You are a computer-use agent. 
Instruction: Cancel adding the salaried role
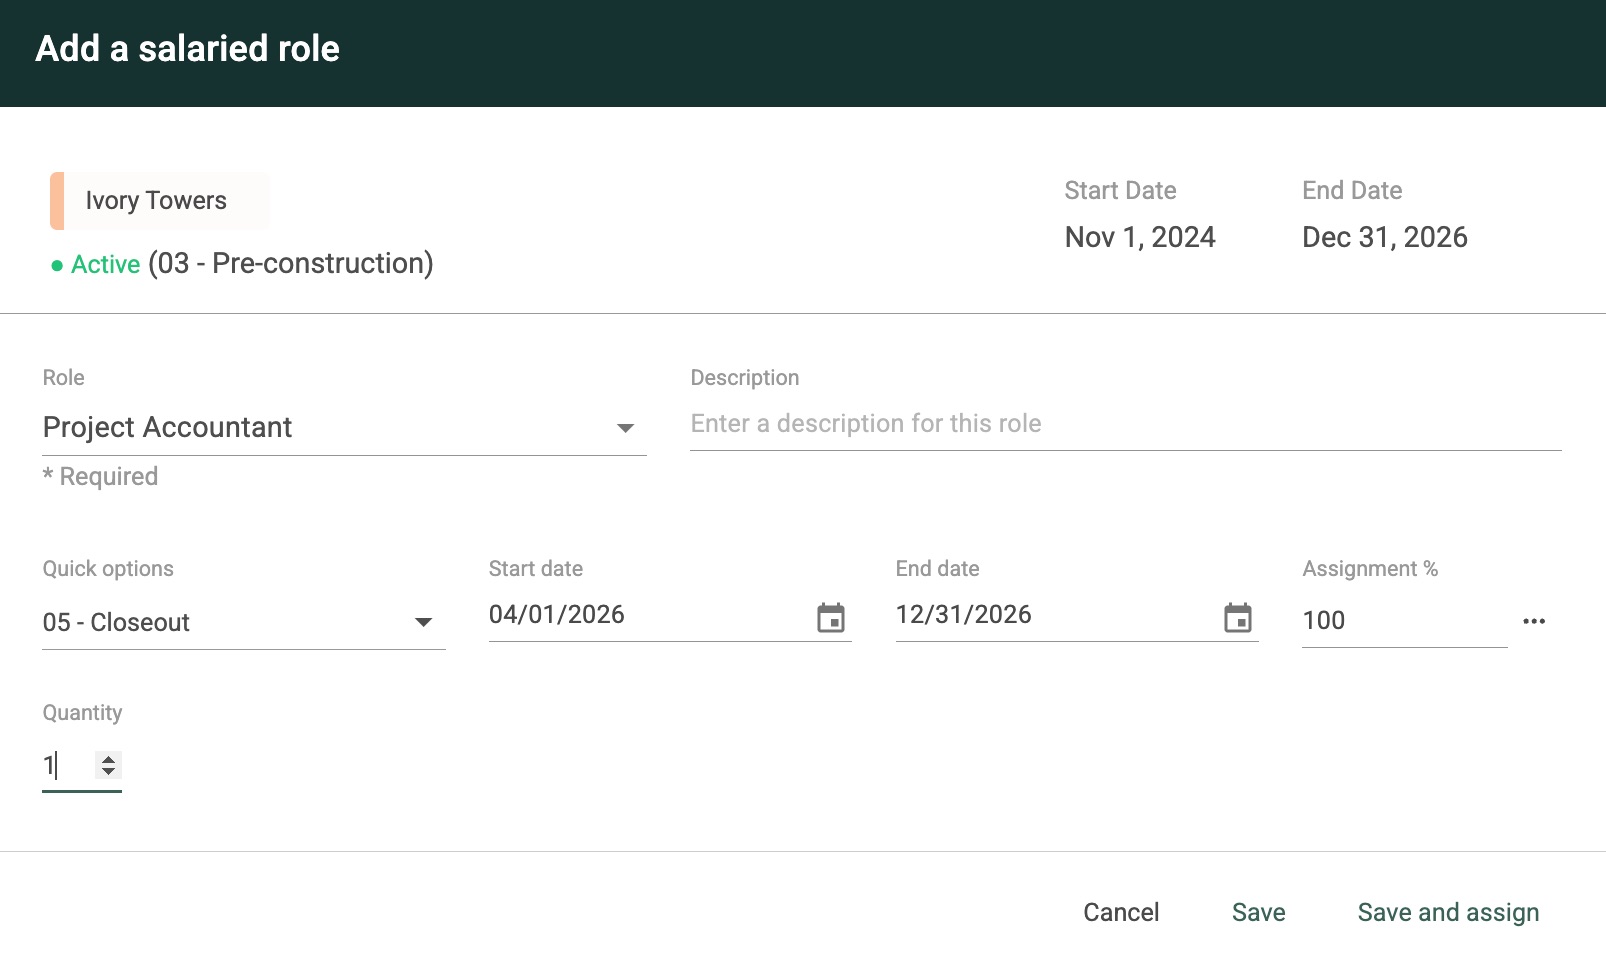point(1121,913)
